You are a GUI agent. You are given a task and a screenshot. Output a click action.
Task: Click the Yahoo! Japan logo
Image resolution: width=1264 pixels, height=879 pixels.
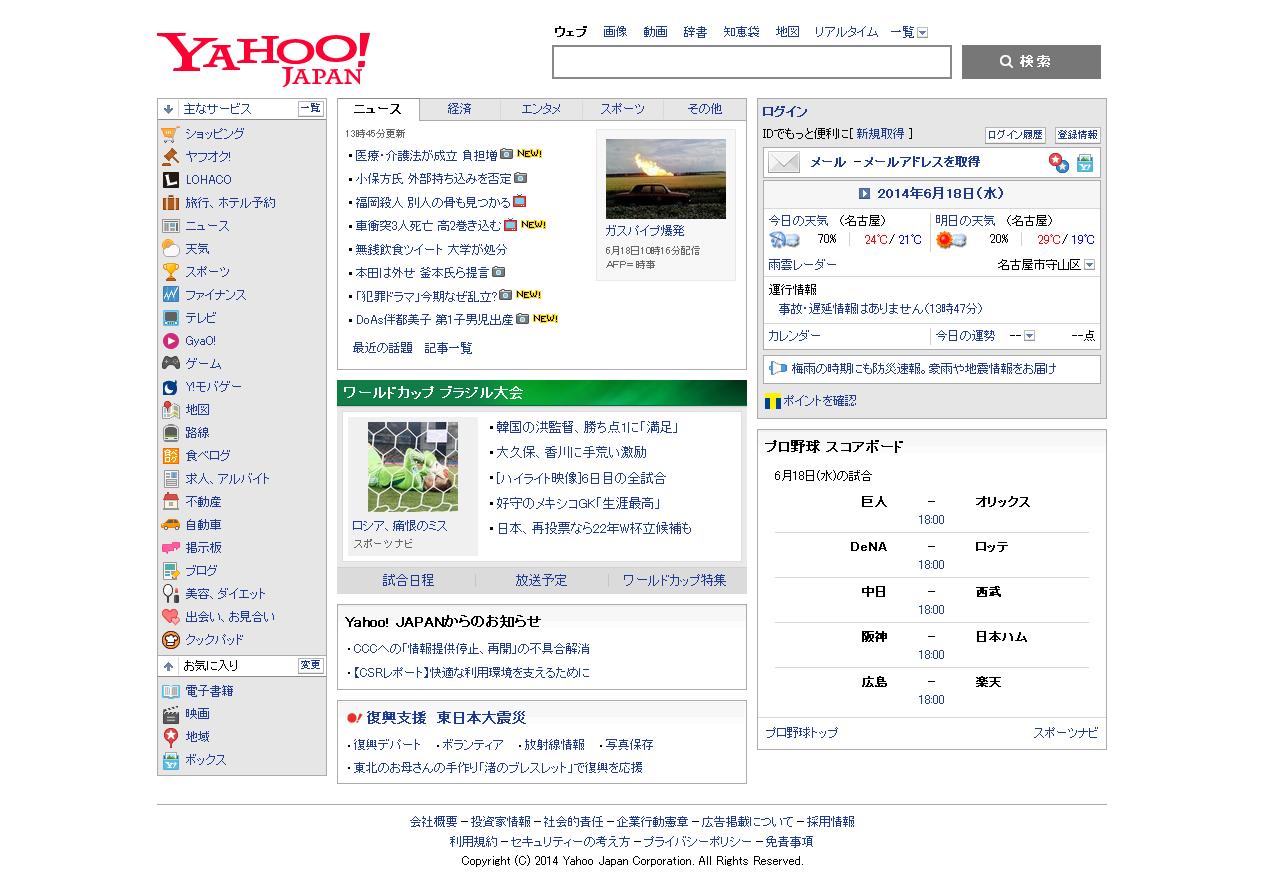point(264,59)
